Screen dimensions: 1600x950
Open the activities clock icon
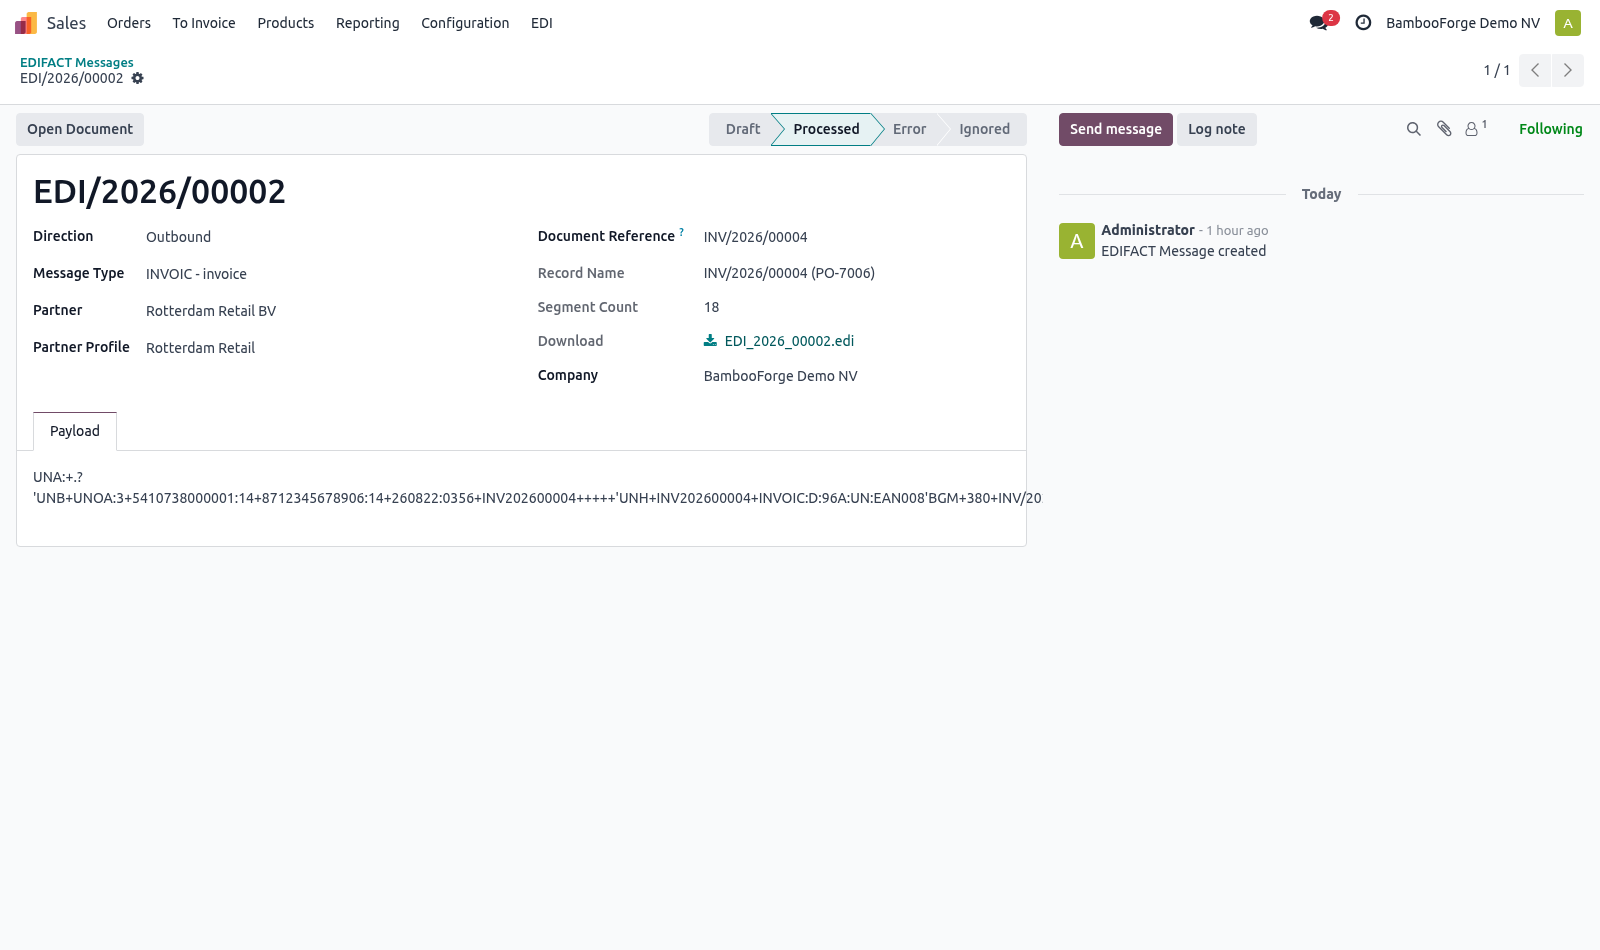[x=1363, y=23]
